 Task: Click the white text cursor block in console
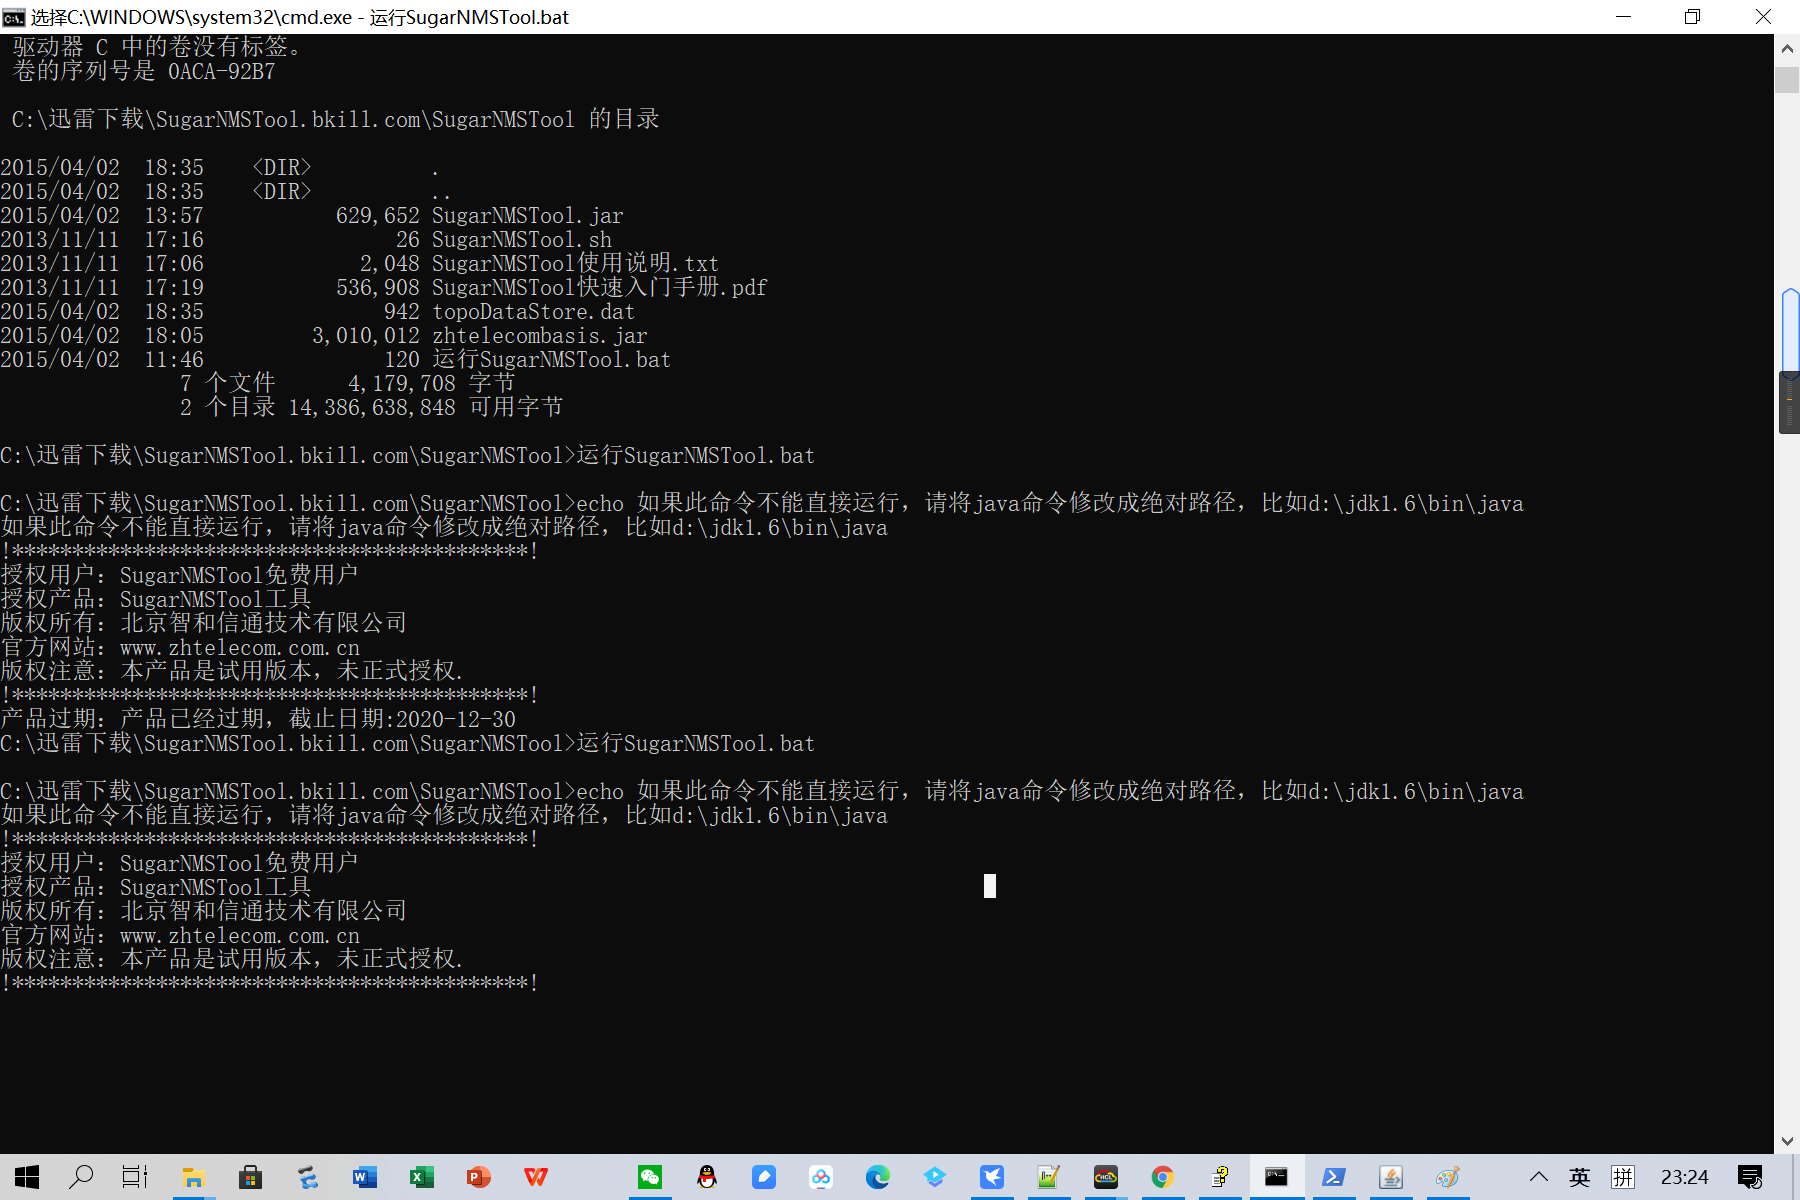coord(990,886)
